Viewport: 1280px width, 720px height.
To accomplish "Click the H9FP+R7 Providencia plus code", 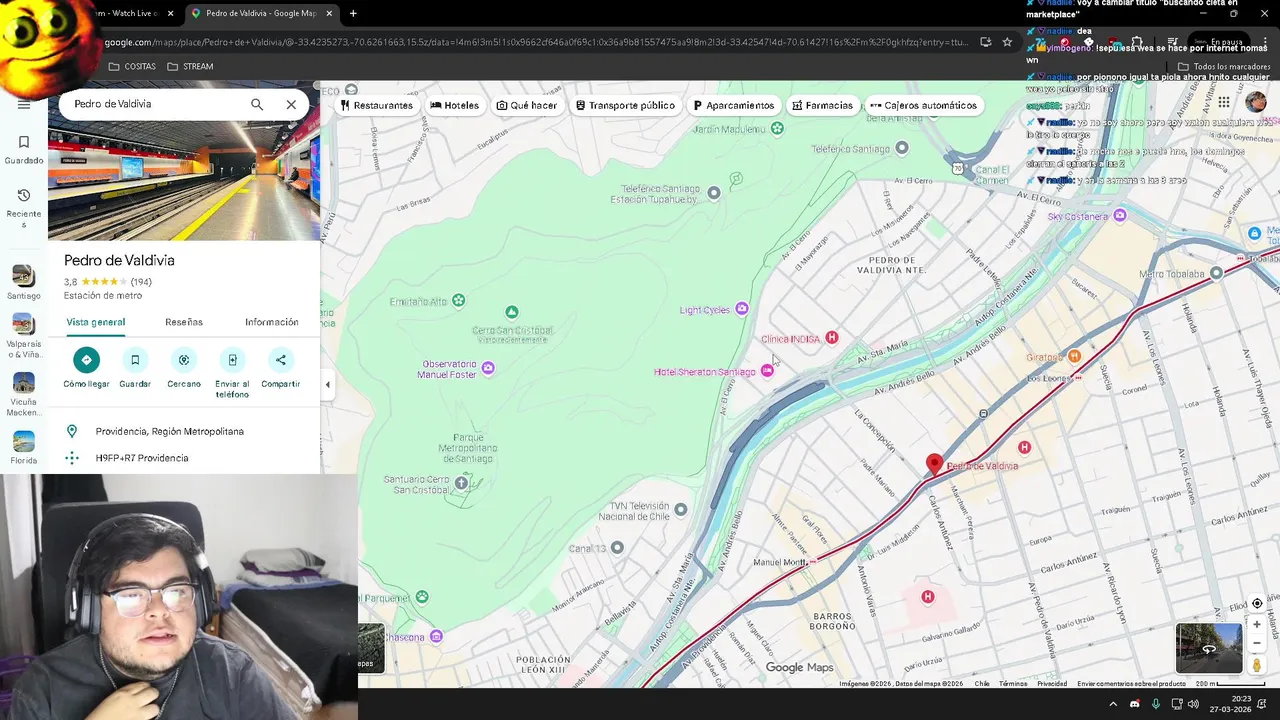I will [142, 458].
